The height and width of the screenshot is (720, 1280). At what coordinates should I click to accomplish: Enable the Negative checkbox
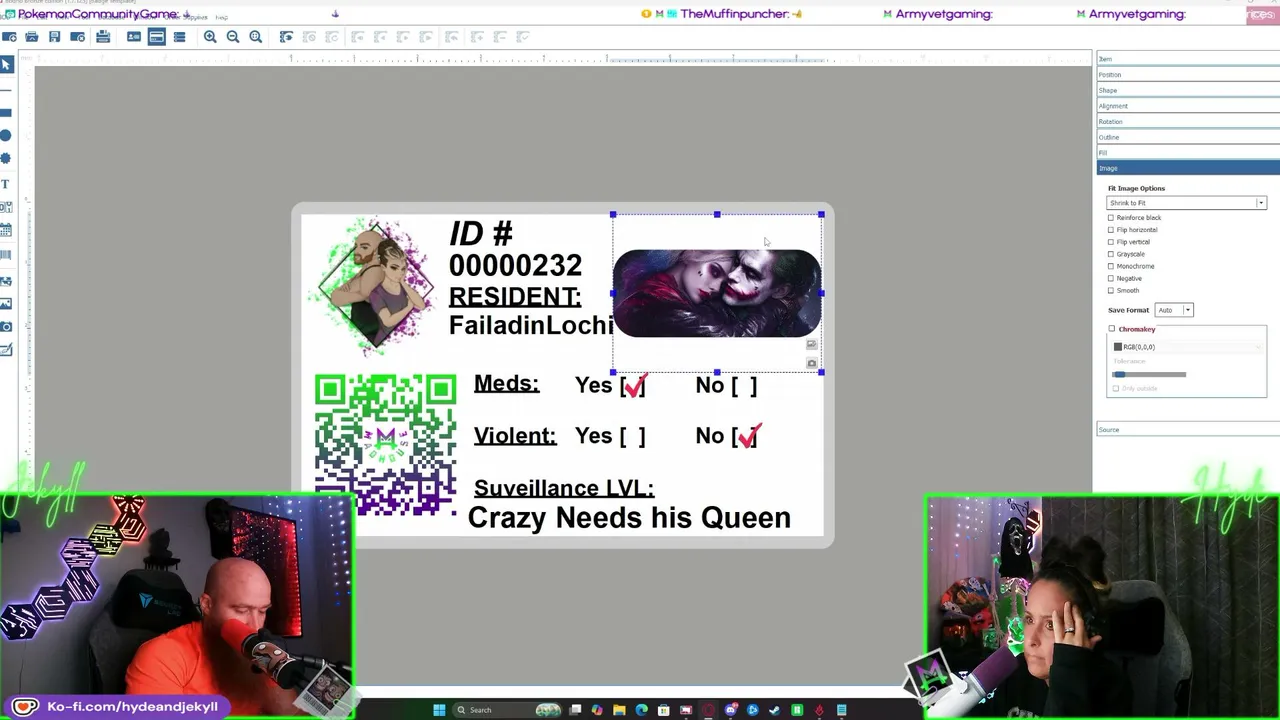click(1111, 278)
